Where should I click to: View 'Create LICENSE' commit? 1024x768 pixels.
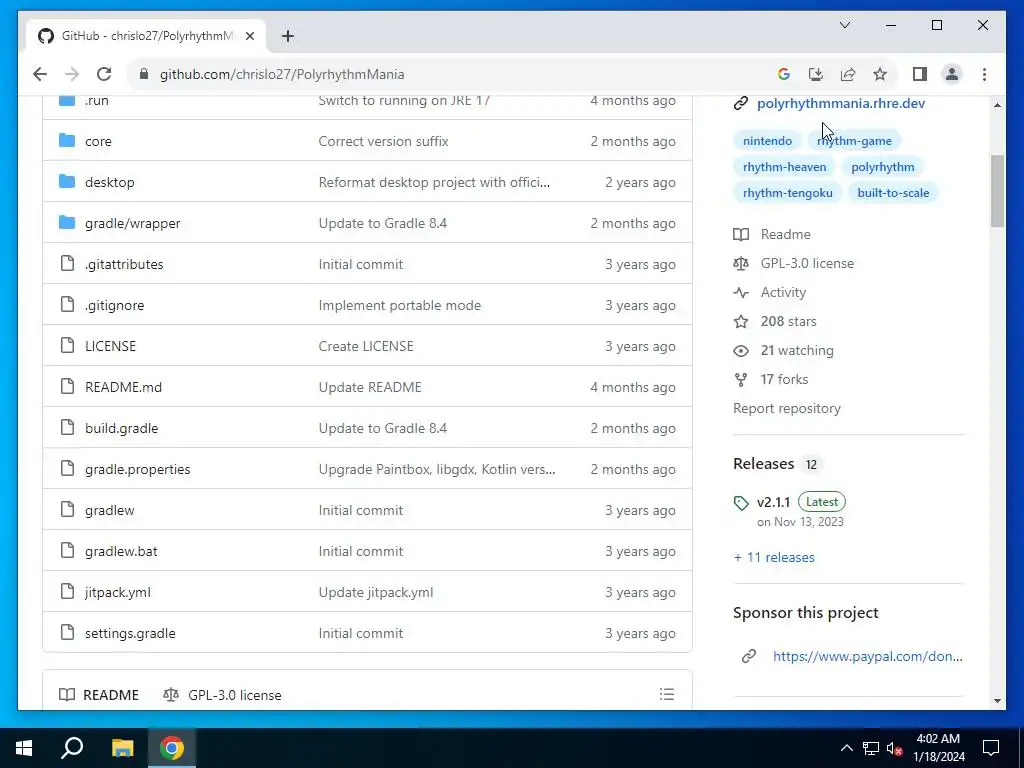pos(366,346)
